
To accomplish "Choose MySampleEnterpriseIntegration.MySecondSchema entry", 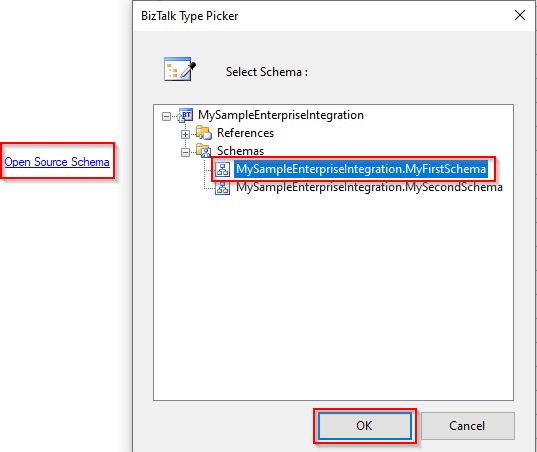I will click(x=369, y=187).
